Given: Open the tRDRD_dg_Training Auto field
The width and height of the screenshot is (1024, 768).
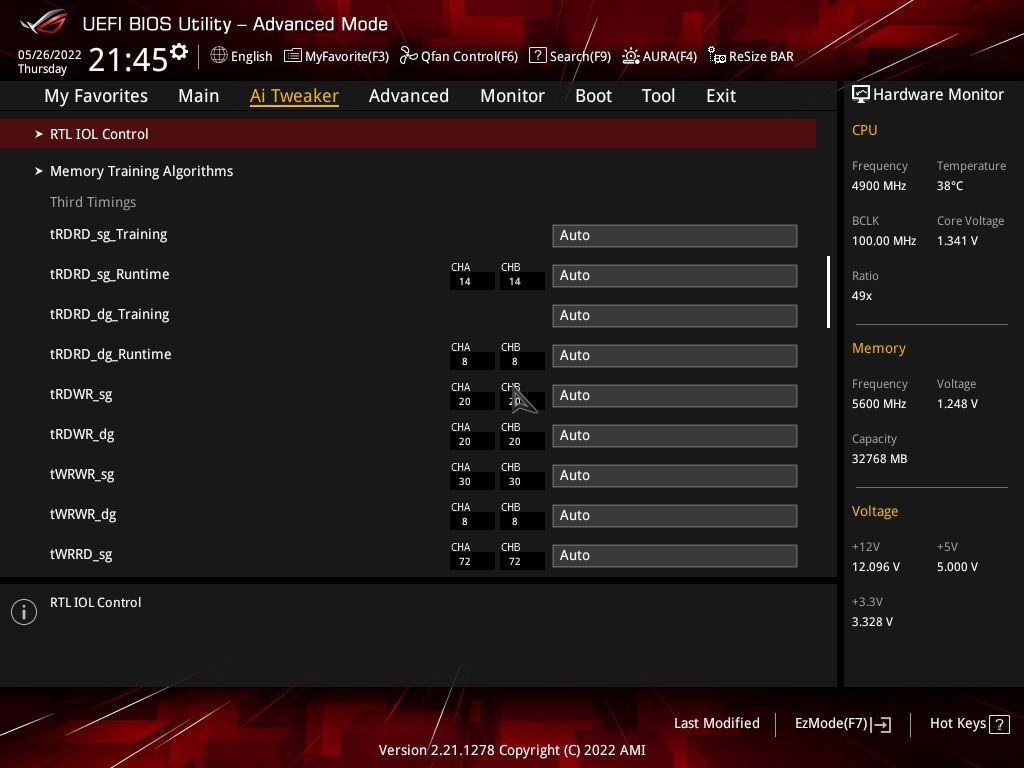Looking at the screenshot, I should coord(675,315).
